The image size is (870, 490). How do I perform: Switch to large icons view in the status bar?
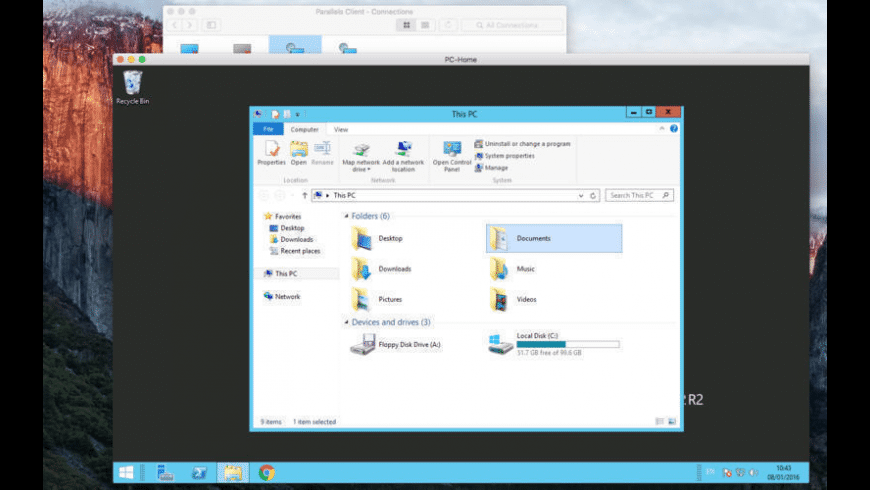671,422
